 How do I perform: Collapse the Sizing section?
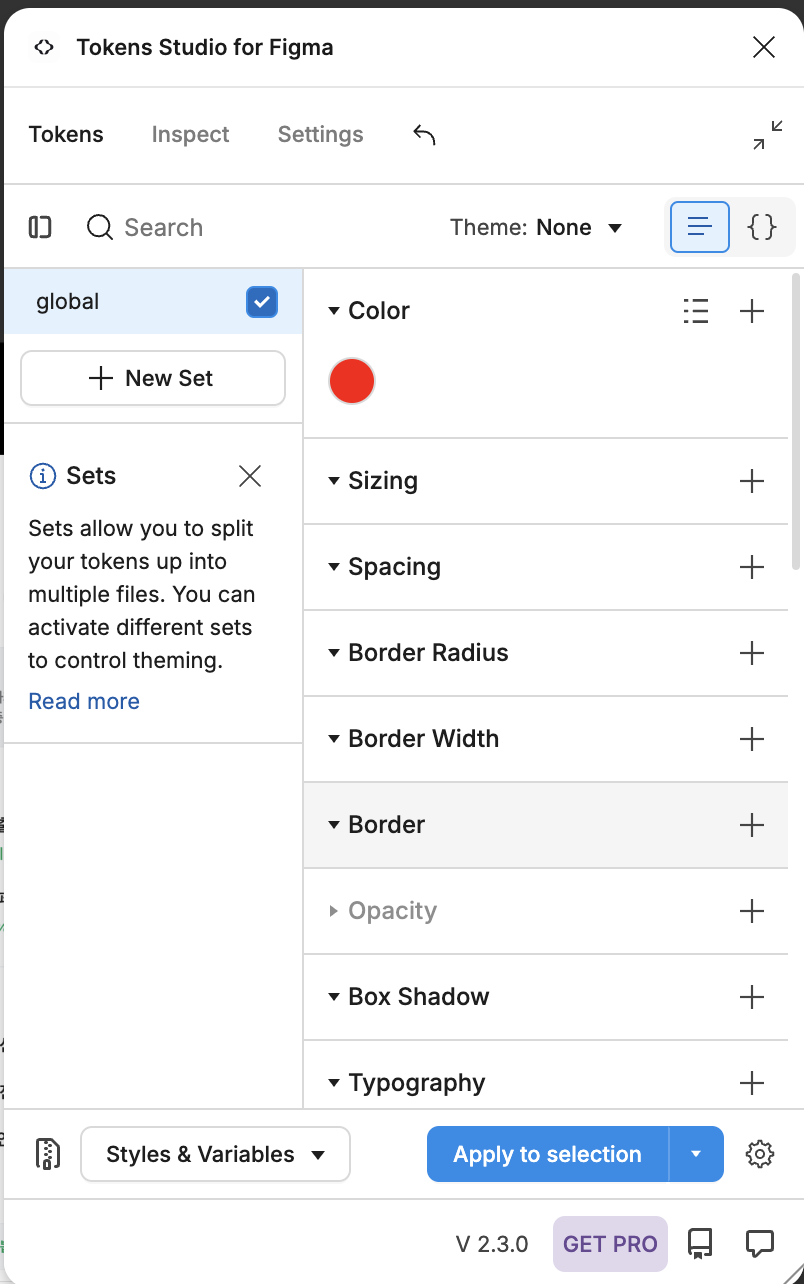click(334, 481)
